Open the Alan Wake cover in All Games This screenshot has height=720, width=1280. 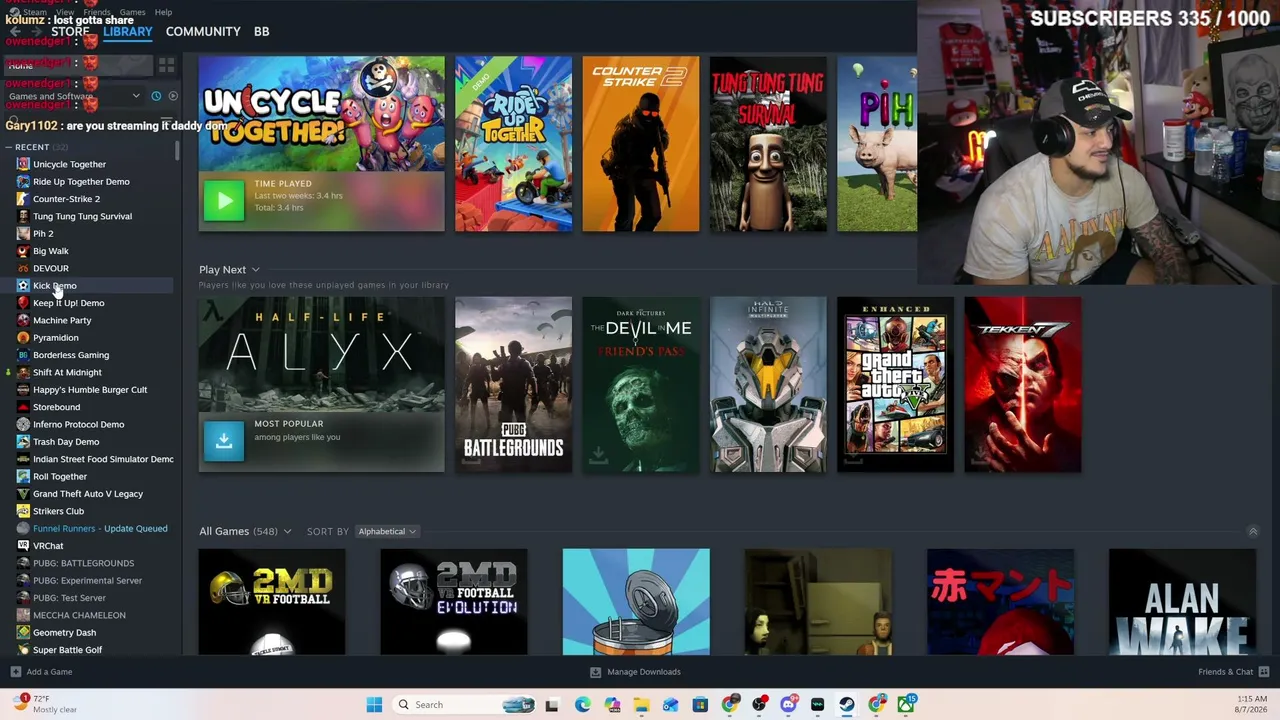(x=1182, y=602)
